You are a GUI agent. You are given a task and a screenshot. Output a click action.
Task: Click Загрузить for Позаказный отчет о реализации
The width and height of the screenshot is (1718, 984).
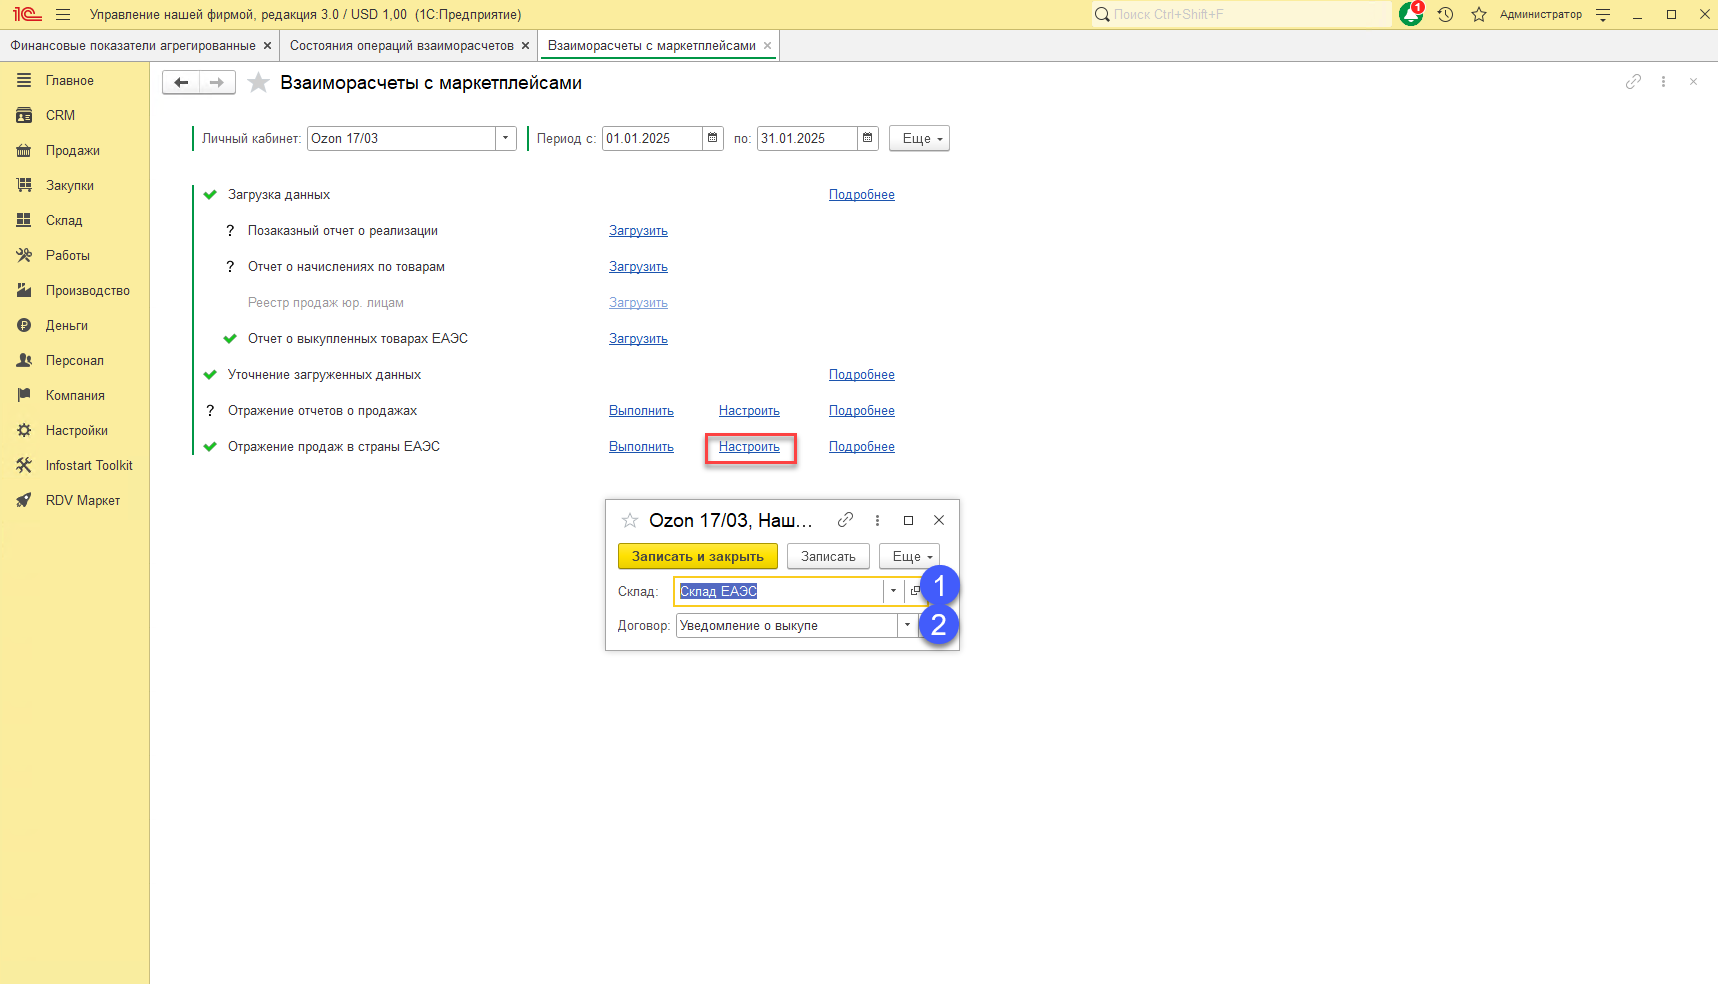(638, 231)
